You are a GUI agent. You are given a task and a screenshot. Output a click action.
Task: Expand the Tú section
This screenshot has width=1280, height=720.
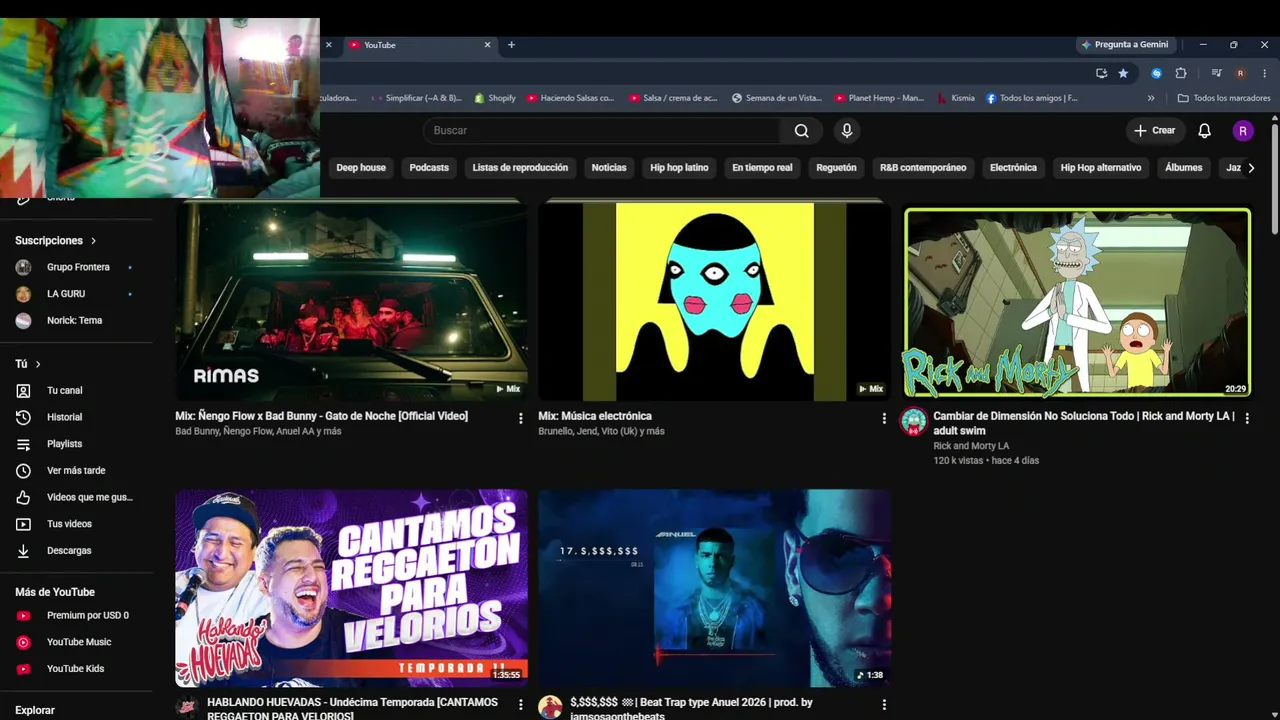pyautogui.click(x=28, y=364)
